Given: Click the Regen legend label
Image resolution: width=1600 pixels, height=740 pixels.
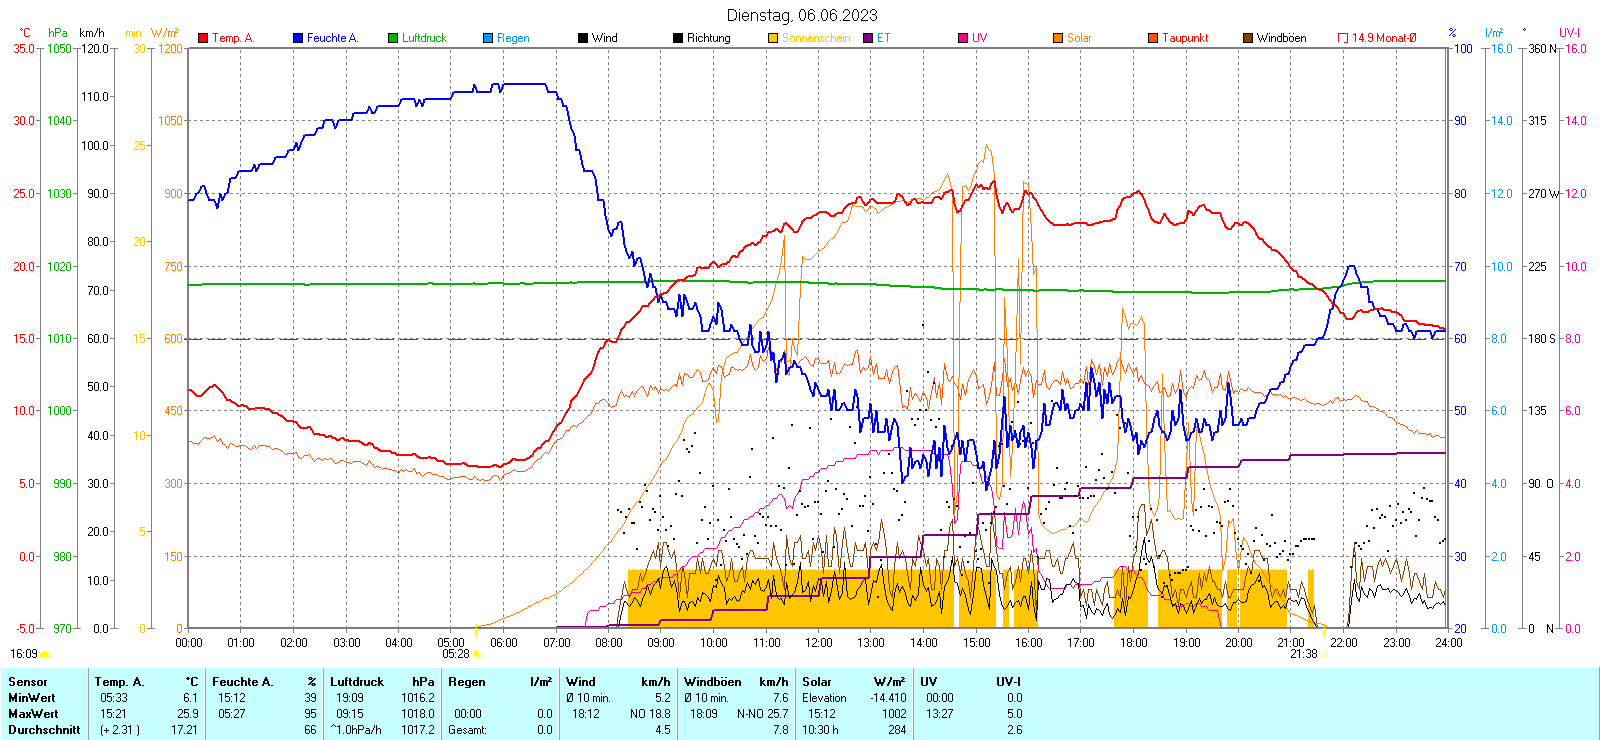Looking at the screenshot, I should point(513,38).
